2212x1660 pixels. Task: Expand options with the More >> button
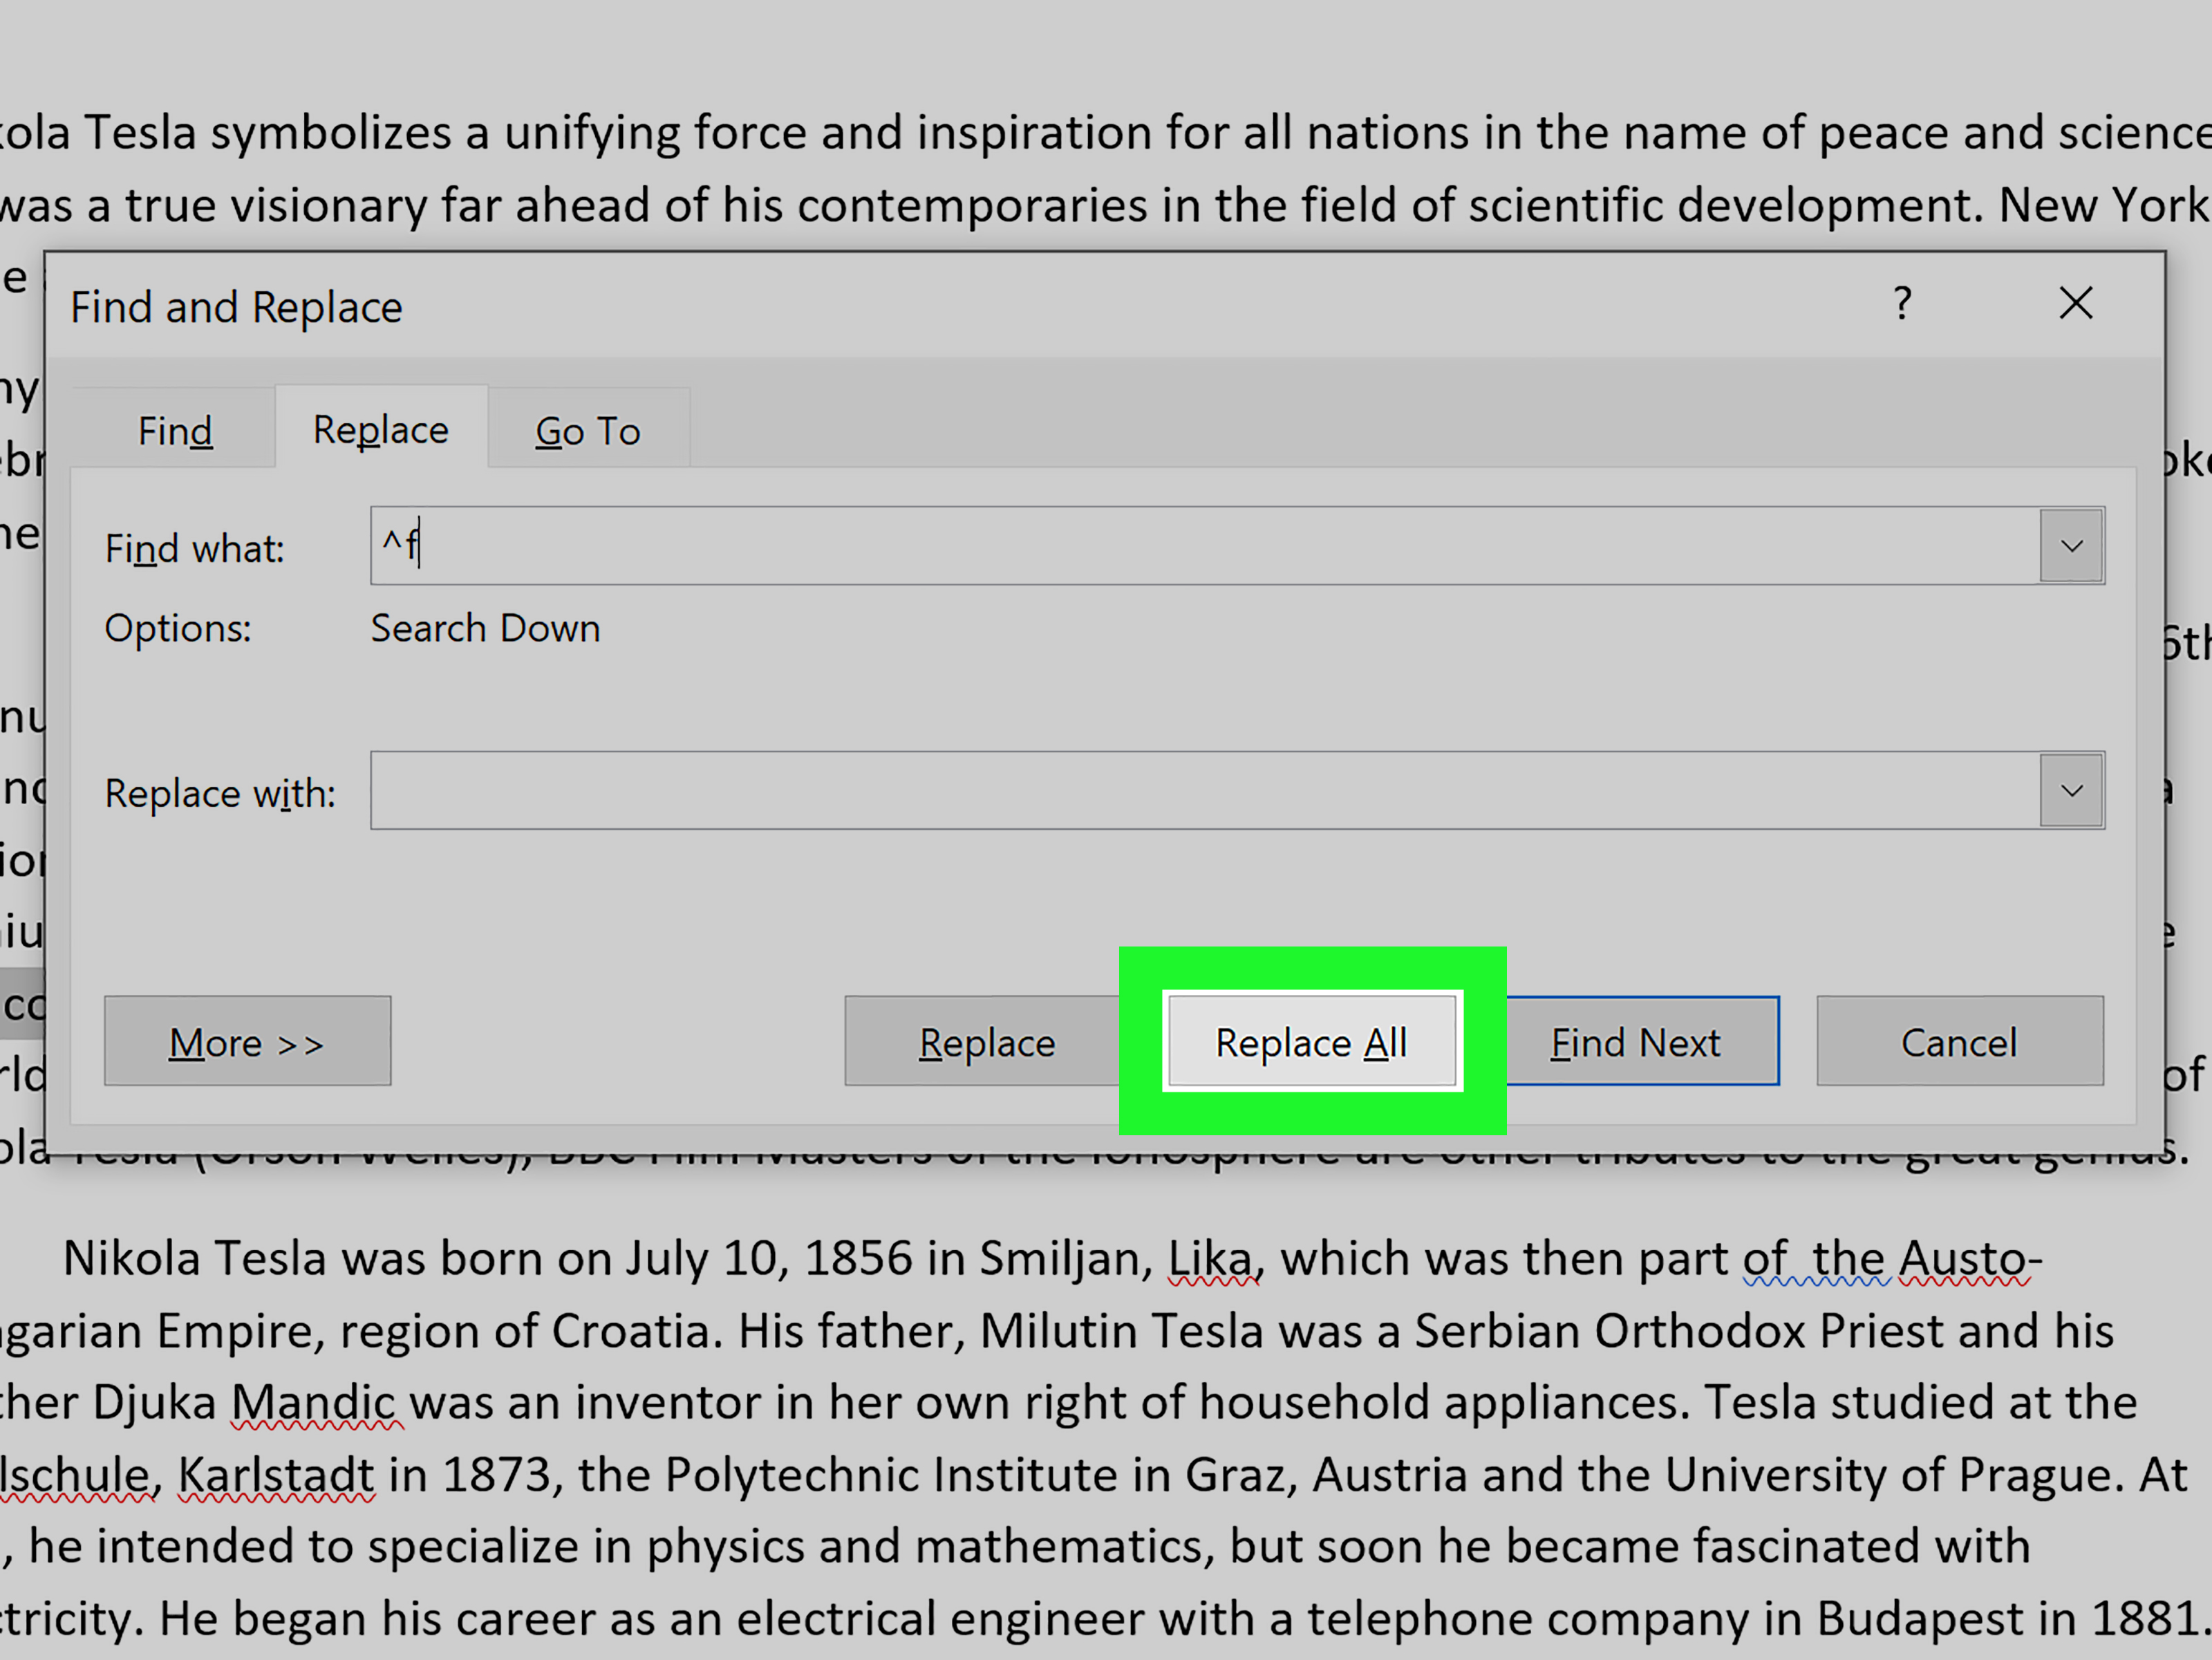[x=247, y=1041]
